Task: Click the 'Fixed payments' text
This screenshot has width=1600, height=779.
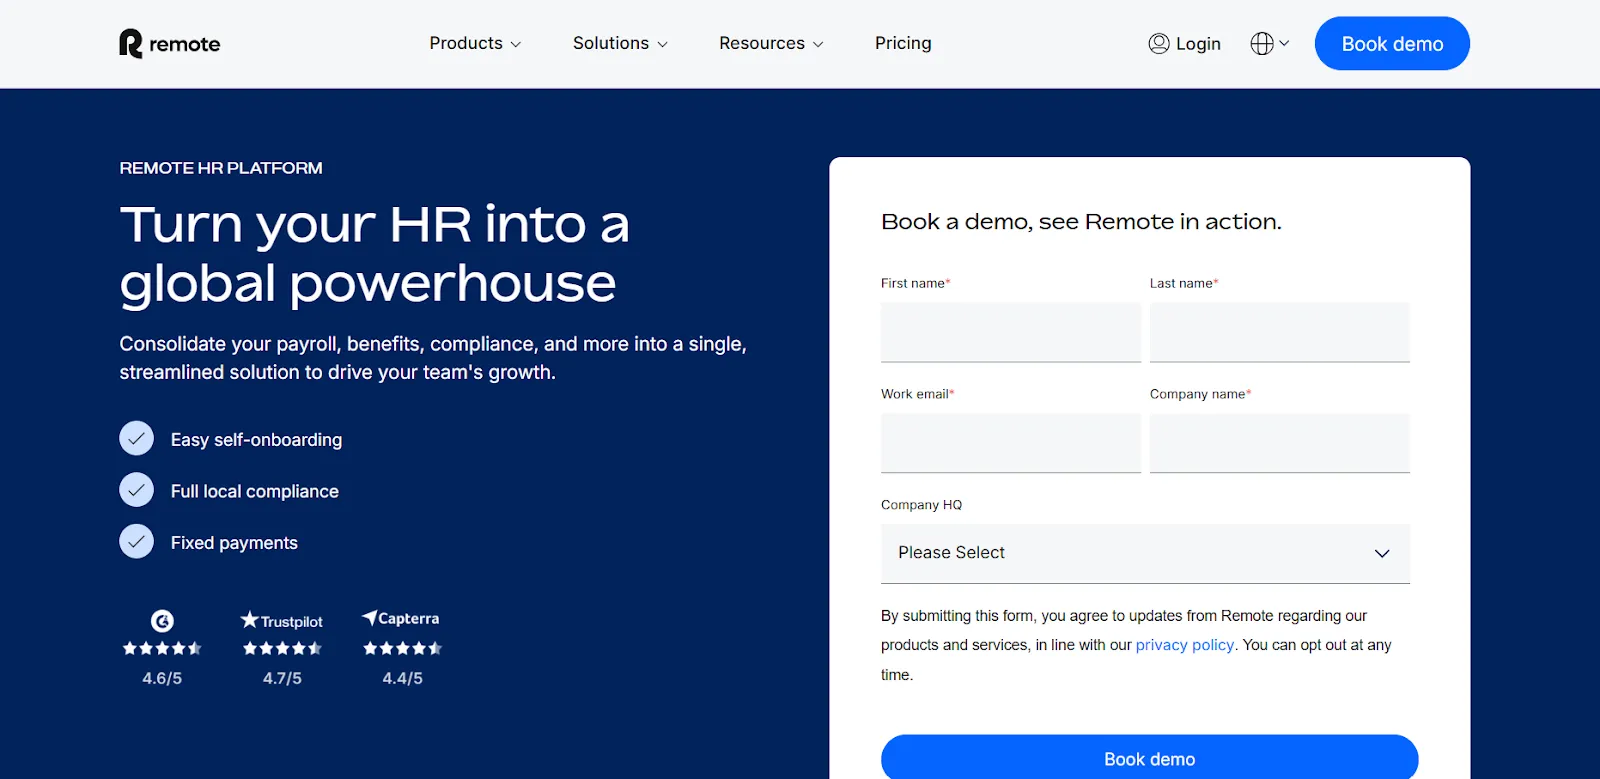Action: 234,543
